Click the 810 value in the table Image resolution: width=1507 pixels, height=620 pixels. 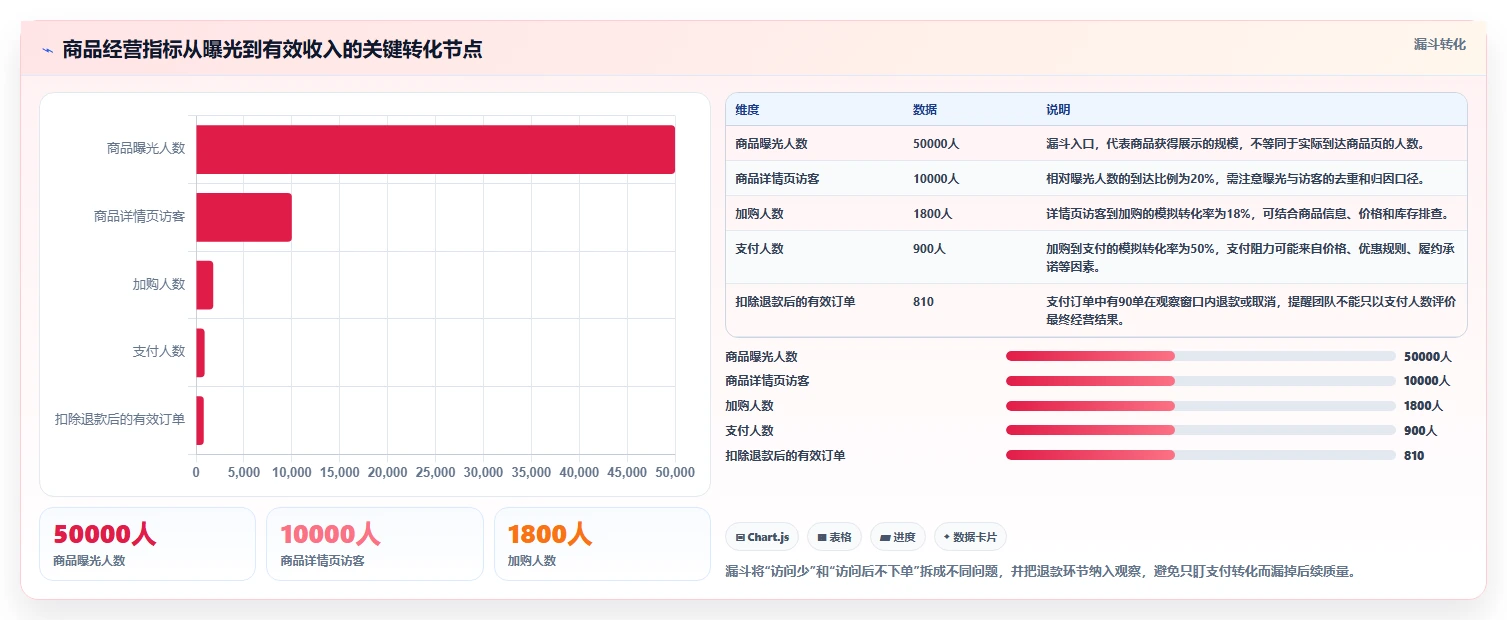point(923,302)
